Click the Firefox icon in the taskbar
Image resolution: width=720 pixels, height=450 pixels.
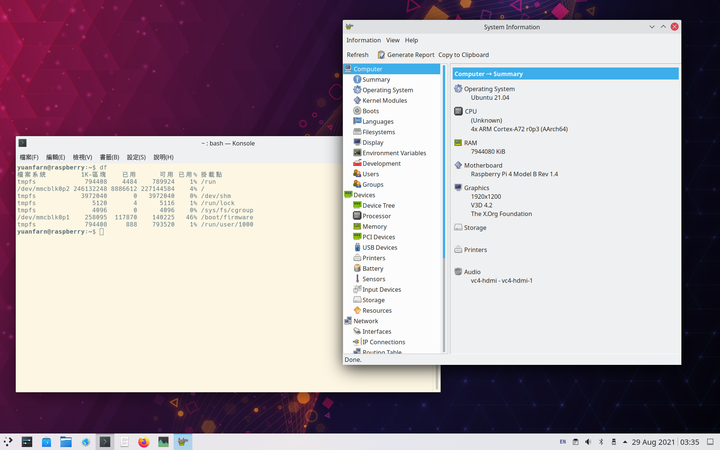(x=142, y=441)
